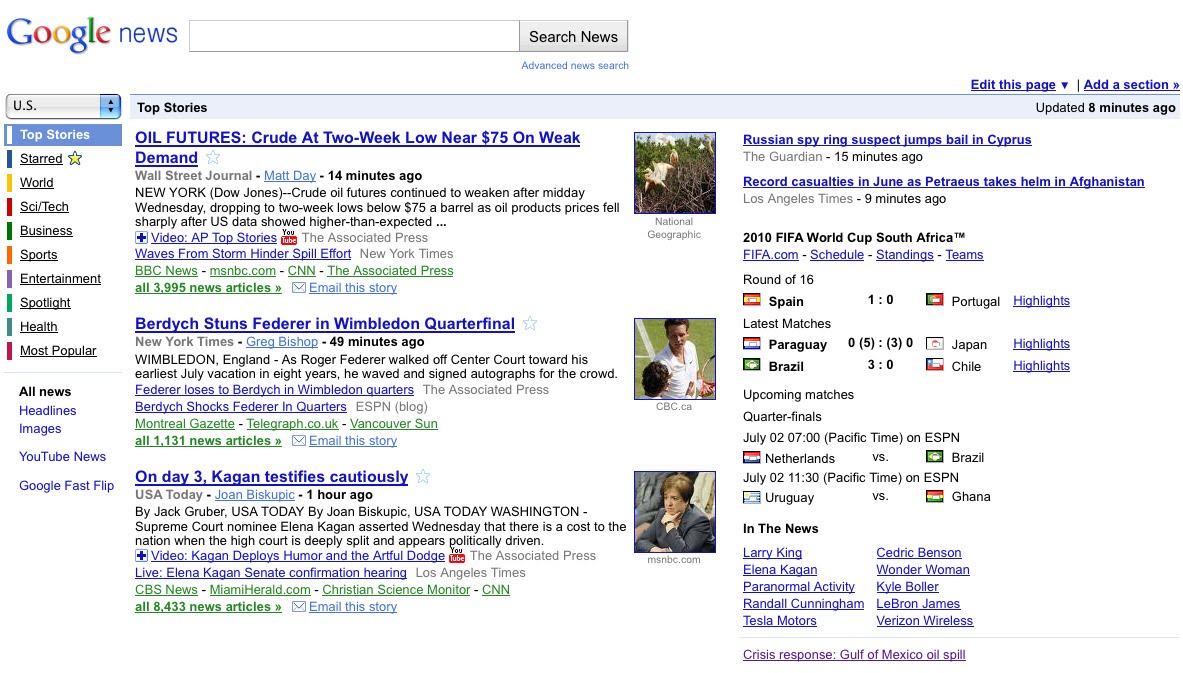This screenshot has width=1183, height=673.
Task: Click the Japan flag icon
Action: click(x=935, y=343)
